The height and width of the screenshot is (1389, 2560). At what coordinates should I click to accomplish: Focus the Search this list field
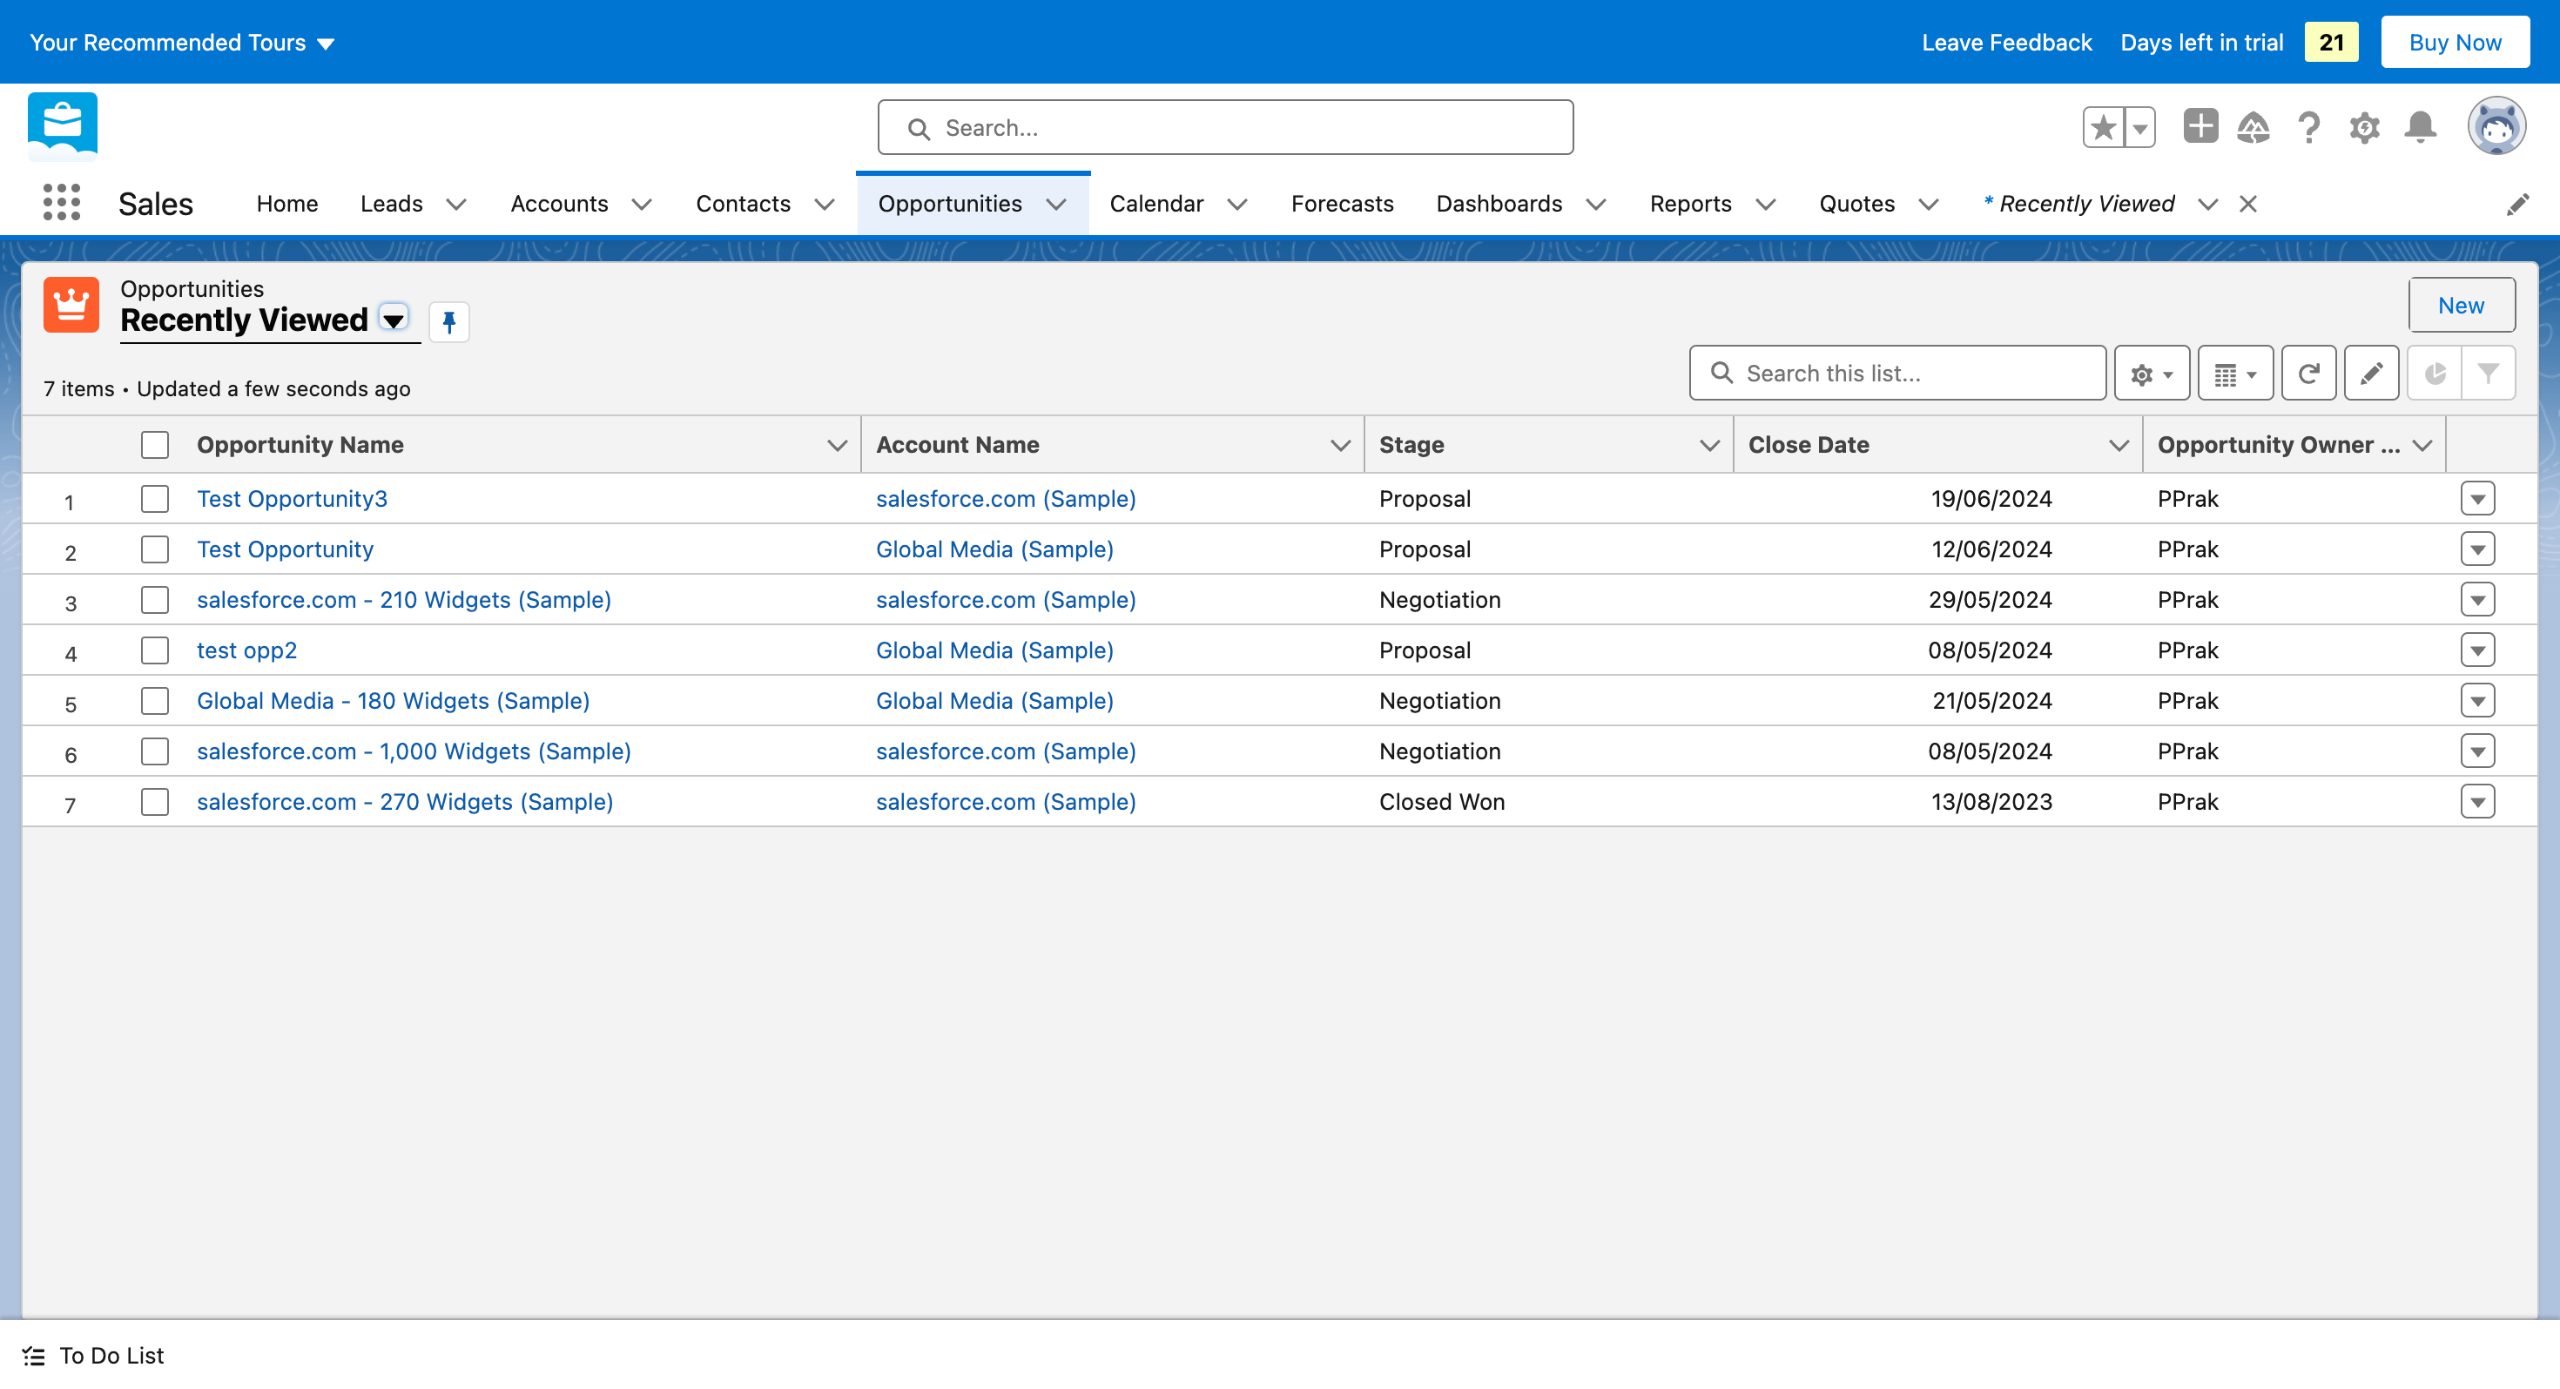click(1897, 373)
